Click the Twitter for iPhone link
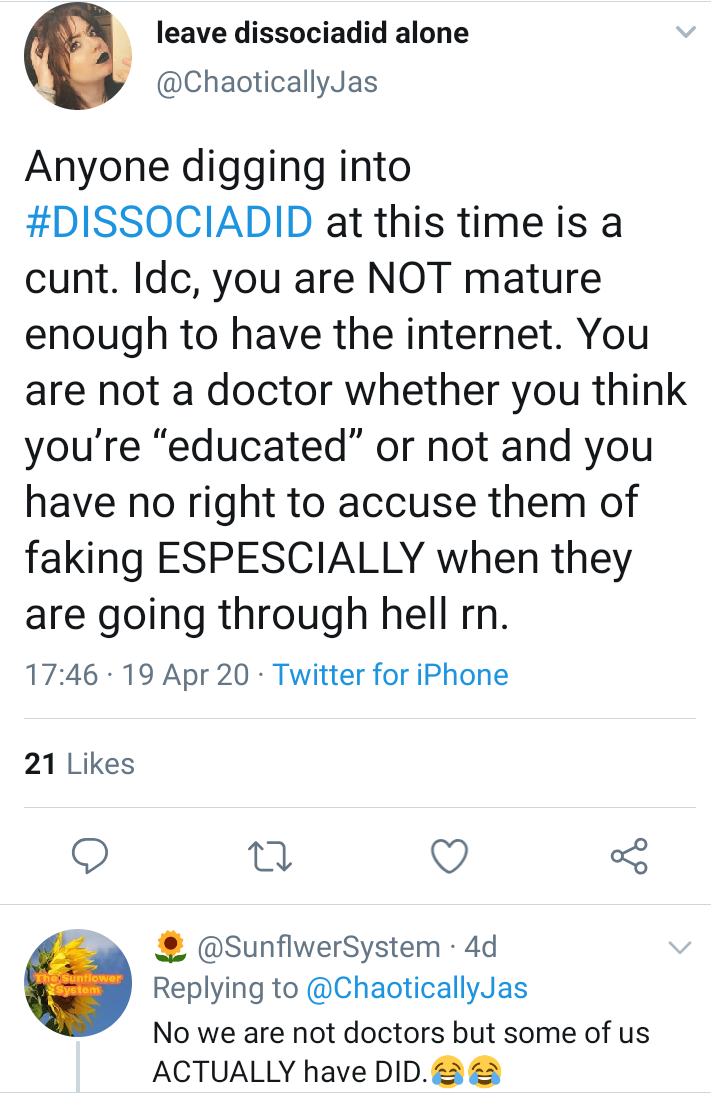This screenshot has height=1110, width=711. (x=390, y=674)
